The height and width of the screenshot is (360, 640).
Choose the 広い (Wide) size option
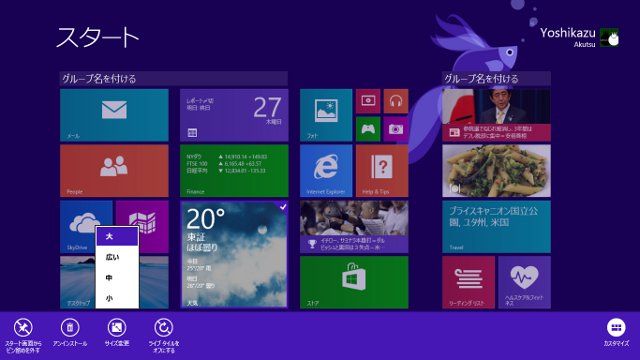[117, 257]
